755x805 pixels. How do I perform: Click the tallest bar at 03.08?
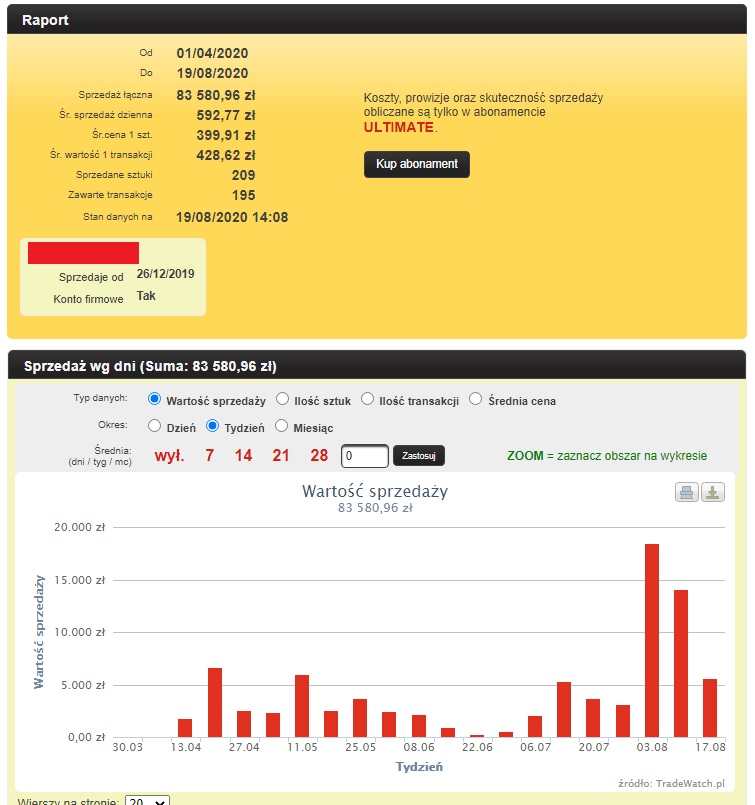click(x=652, y=640)
